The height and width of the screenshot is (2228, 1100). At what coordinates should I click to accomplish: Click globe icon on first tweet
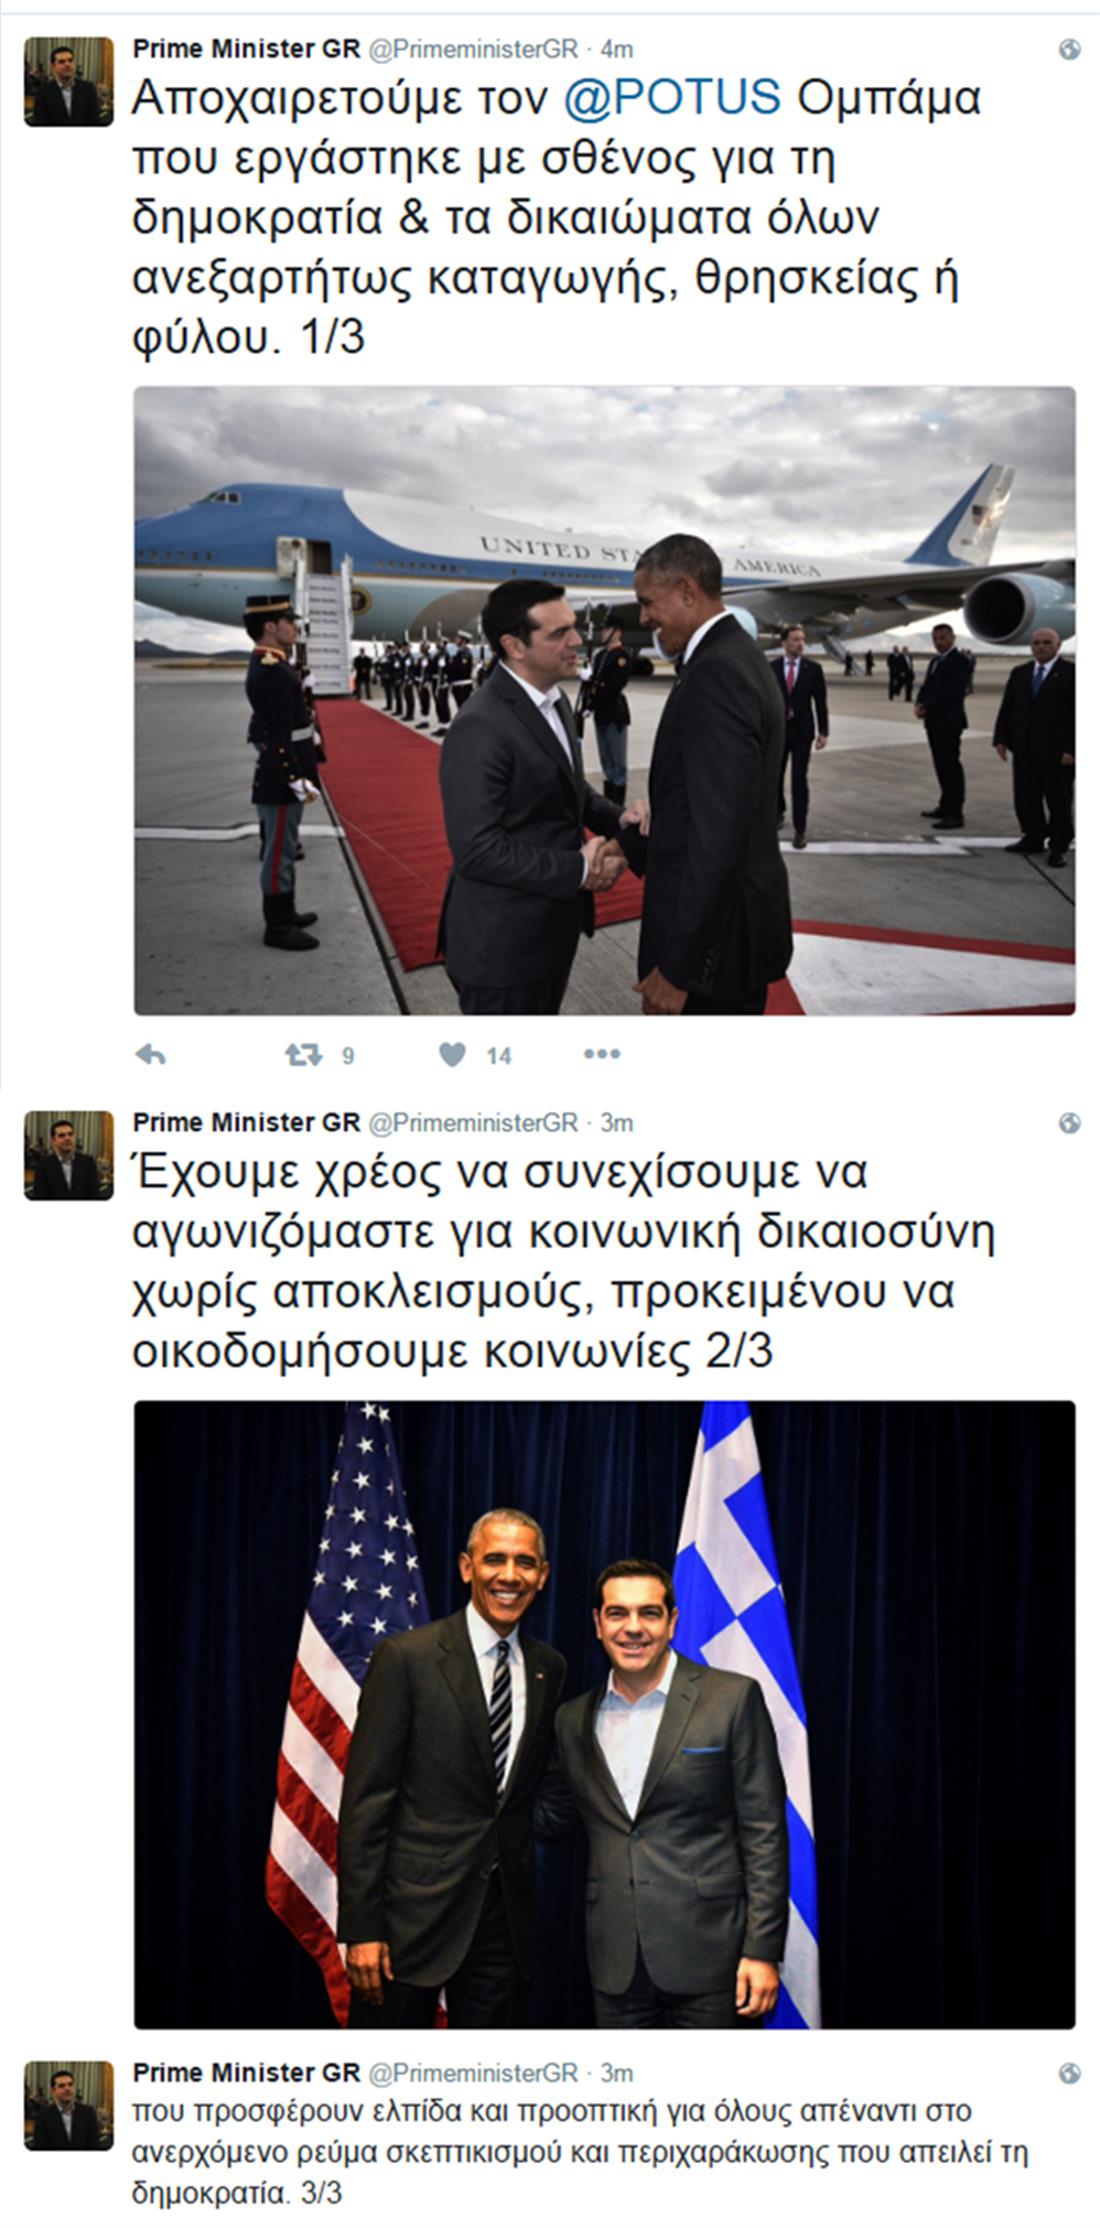click(x=1069, y=49)
